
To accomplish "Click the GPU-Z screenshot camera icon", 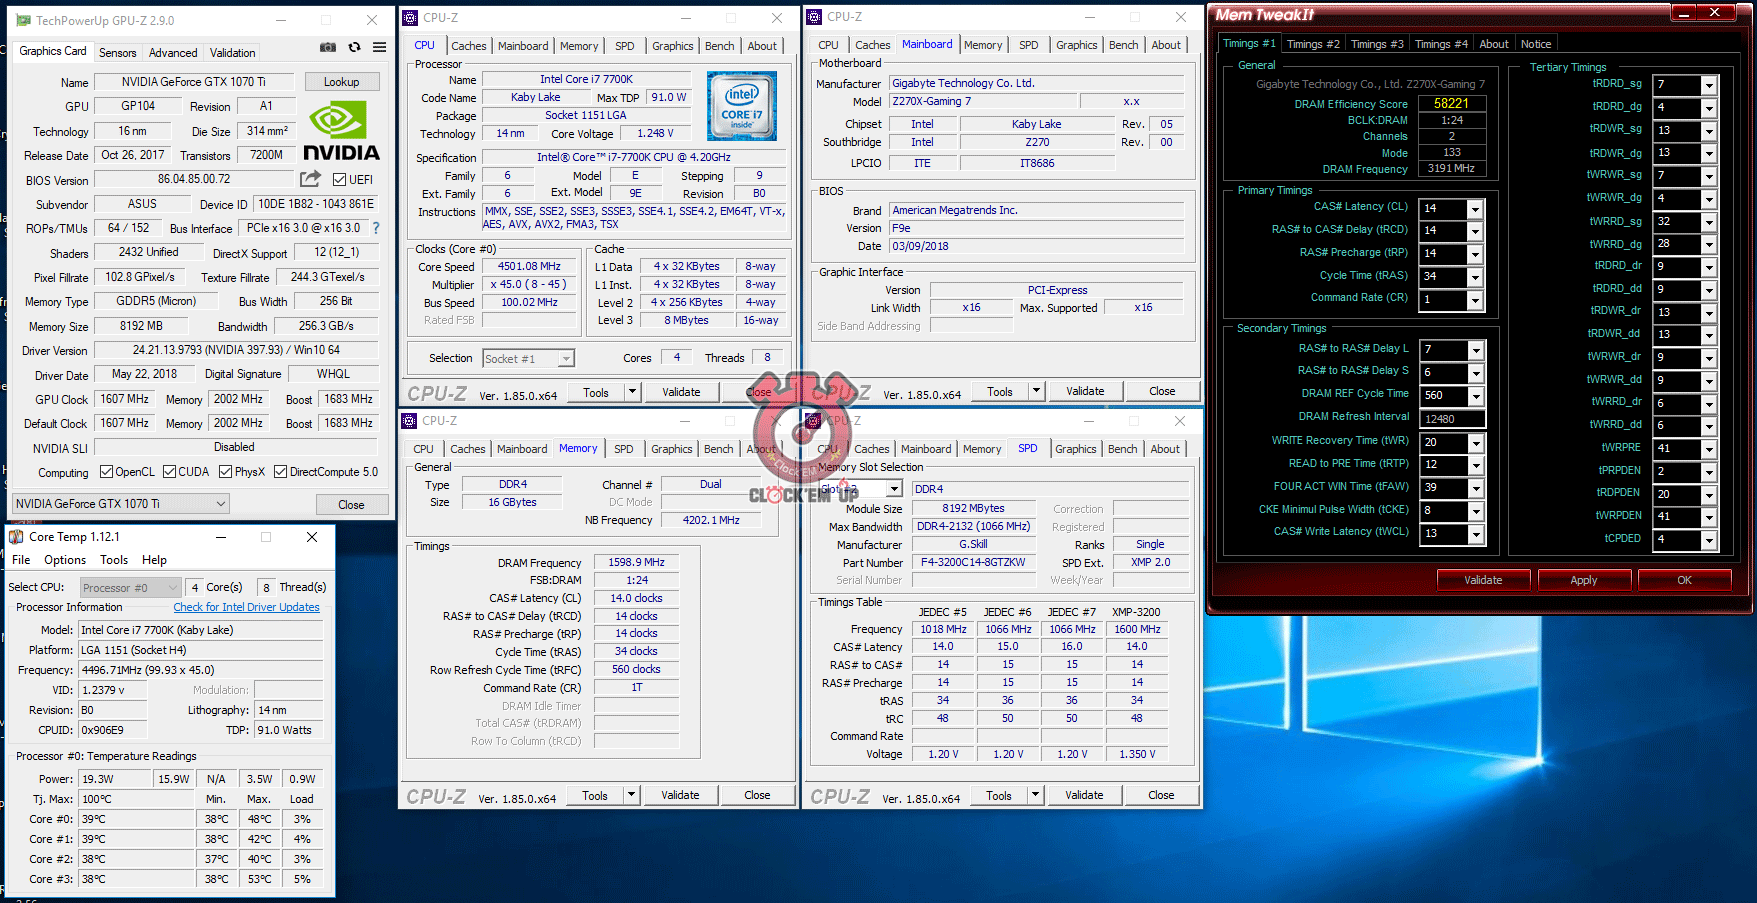I will [x=328, y=47].
